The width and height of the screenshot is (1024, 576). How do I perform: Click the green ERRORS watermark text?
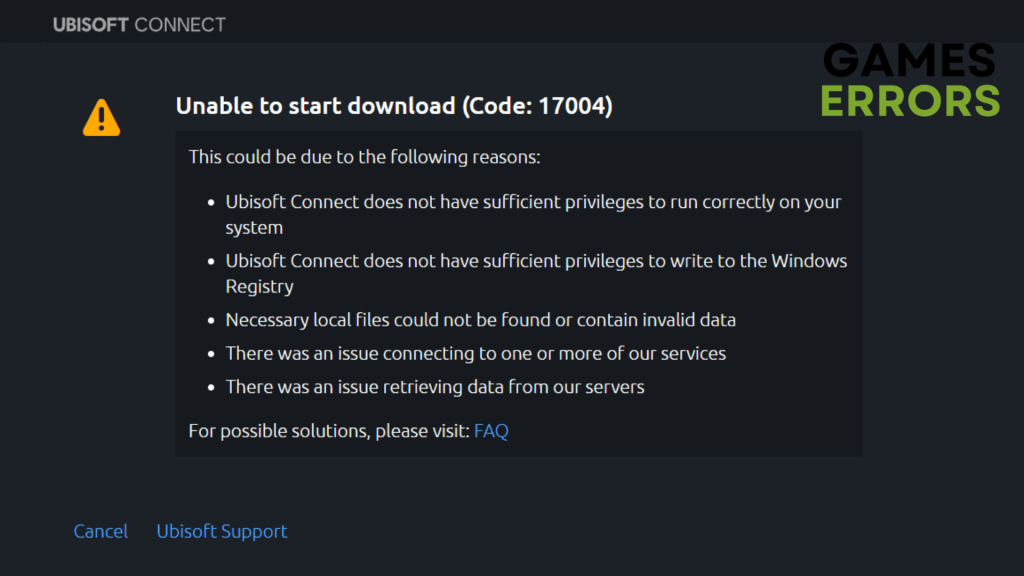[910, 99]
